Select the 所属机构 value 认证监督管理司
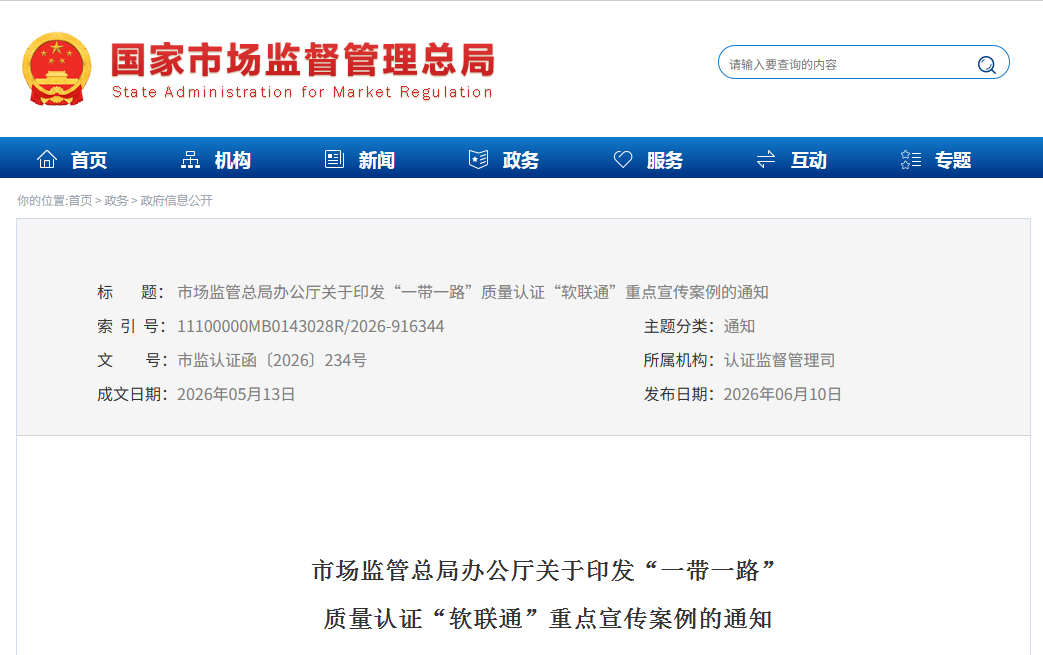This screenshot has width=1043, height=655. pyautogui.click(x=780, y=360)
